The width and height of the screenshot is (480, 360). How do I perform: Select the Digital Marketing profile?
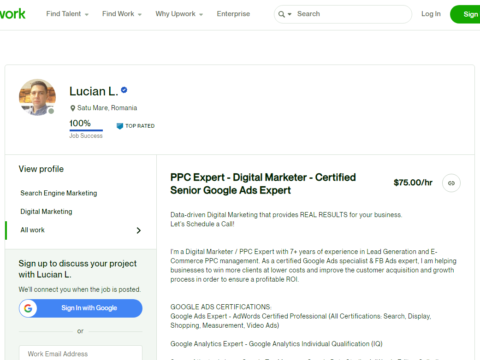click(x=46, y=212)
